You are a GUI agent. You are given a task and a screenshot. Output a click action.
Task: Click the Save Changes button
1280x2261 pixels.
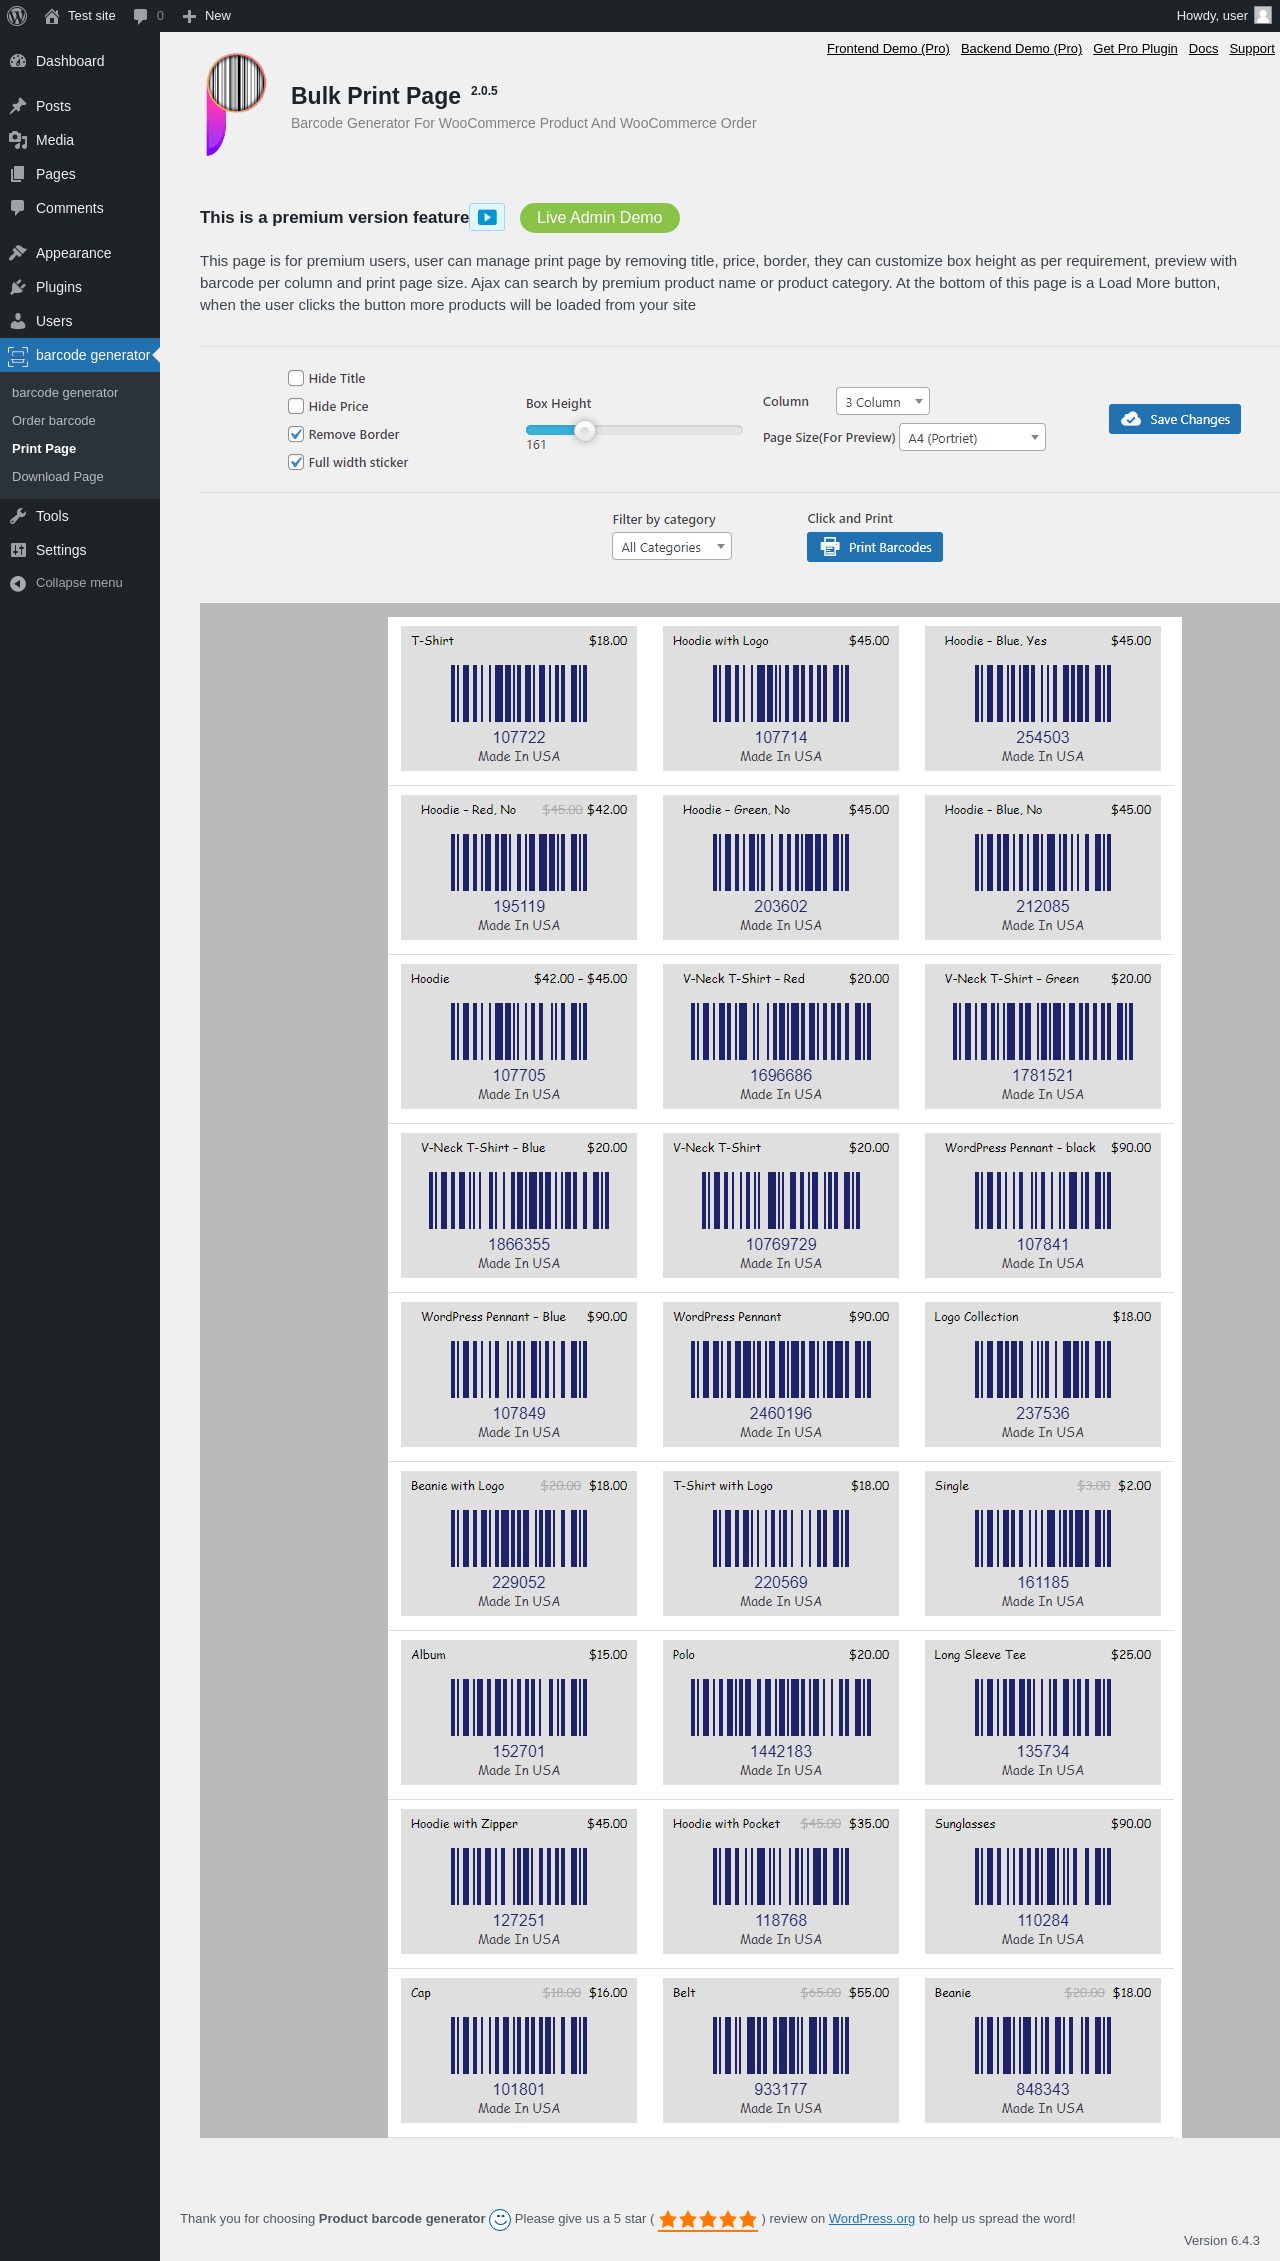coord(1174,419)
